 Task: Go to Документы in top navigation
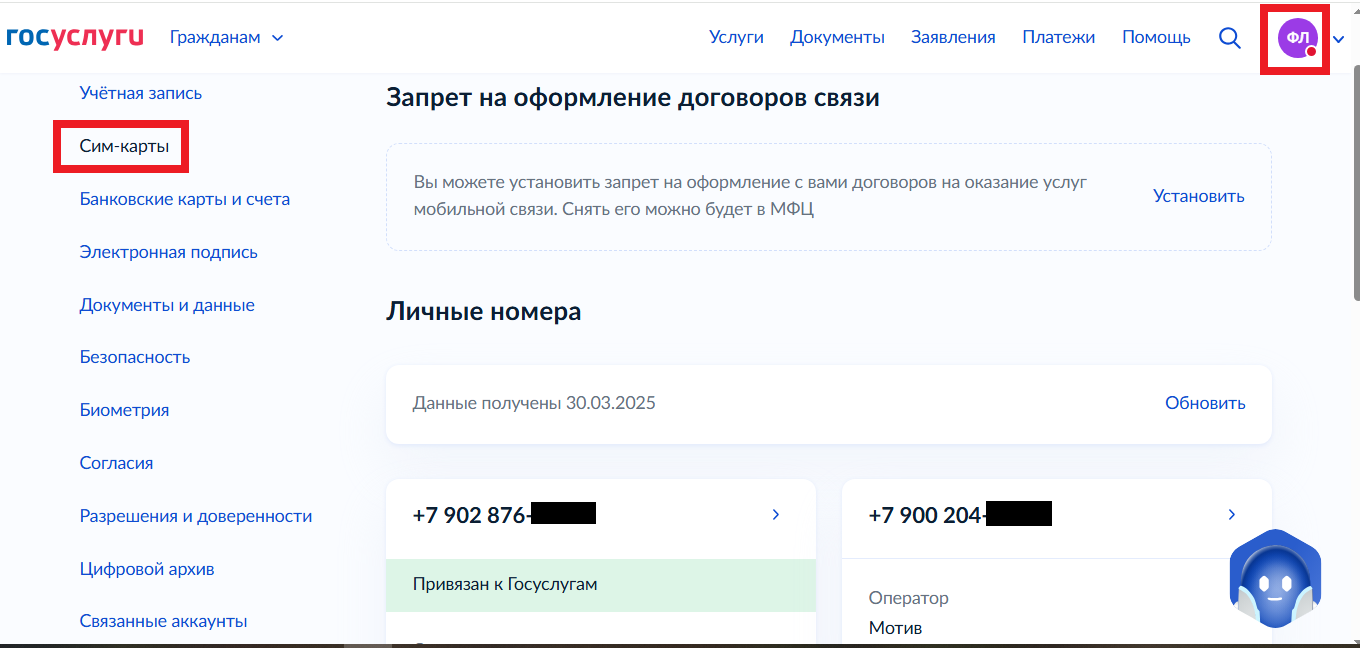click(837, 37)
